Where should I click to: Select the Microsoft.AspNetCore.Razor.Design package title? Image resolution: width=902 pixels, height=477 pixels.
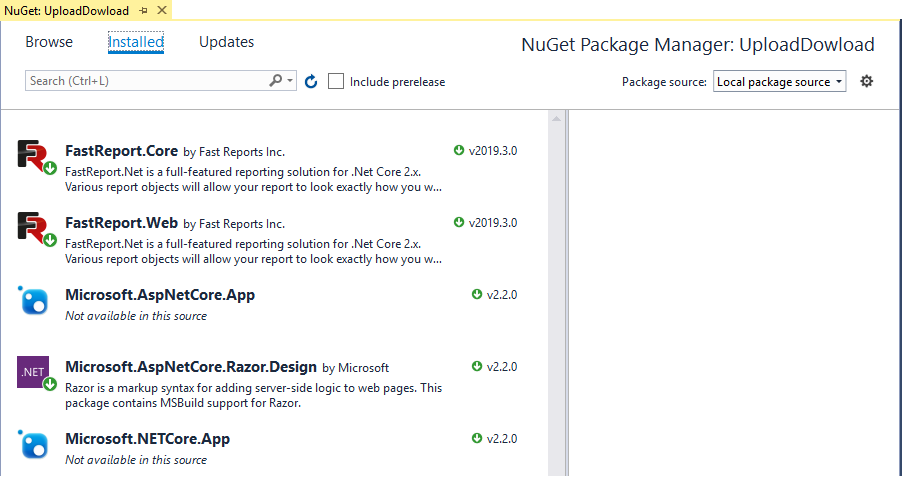191,367
